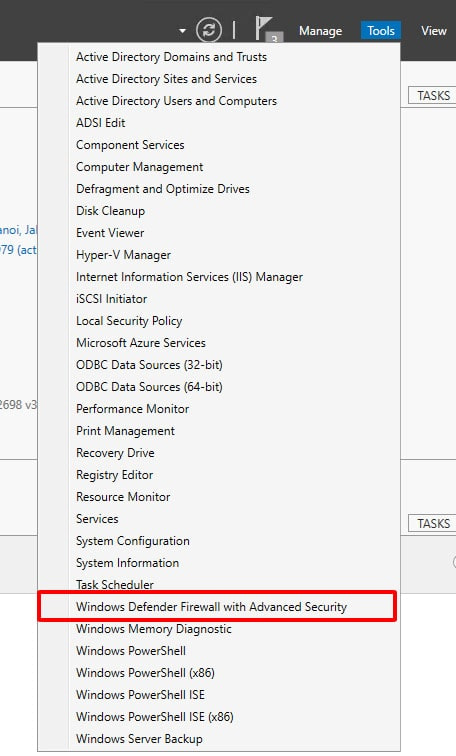The height and width of the screenshot is (756, 456).
Task: Launch Windows PowerShell (x86)
Action: tap(219, 673)
